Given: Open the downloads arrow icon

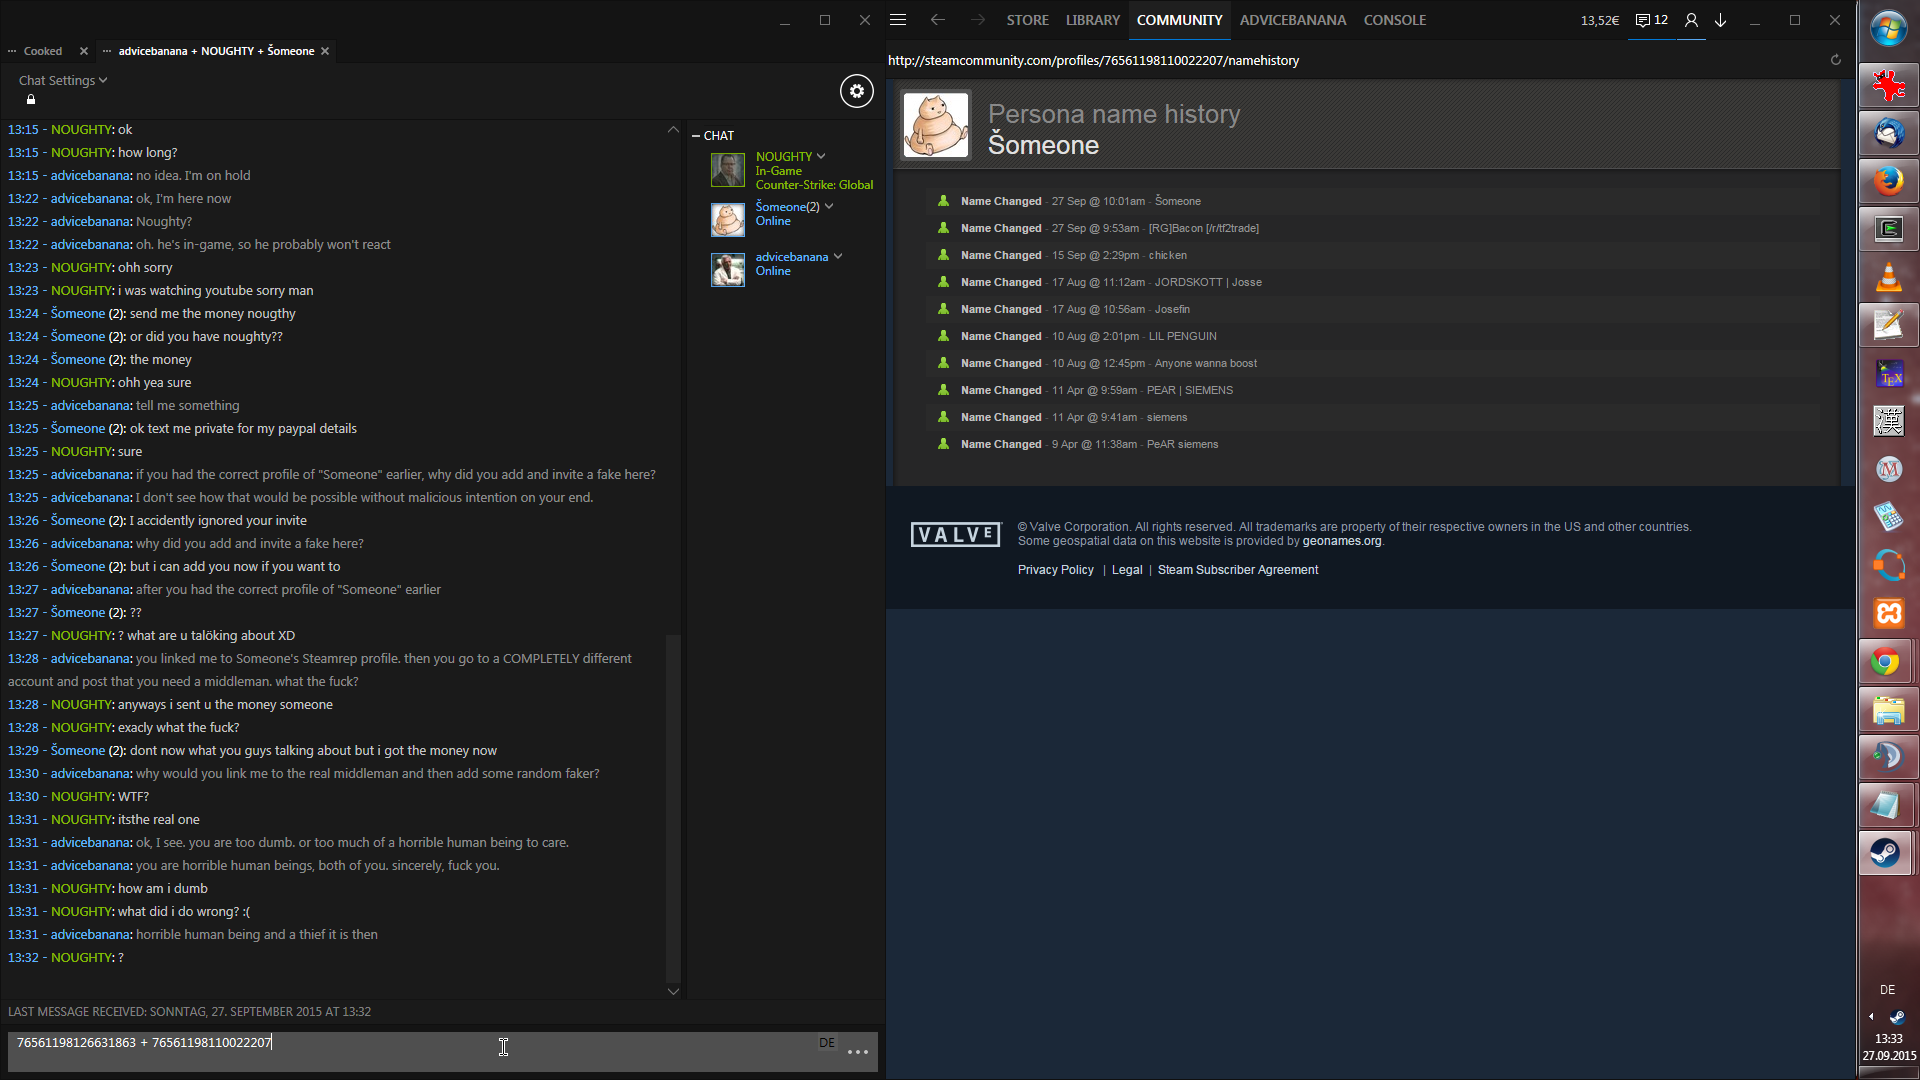Looking at the screenshot, I should [1720, 20].
